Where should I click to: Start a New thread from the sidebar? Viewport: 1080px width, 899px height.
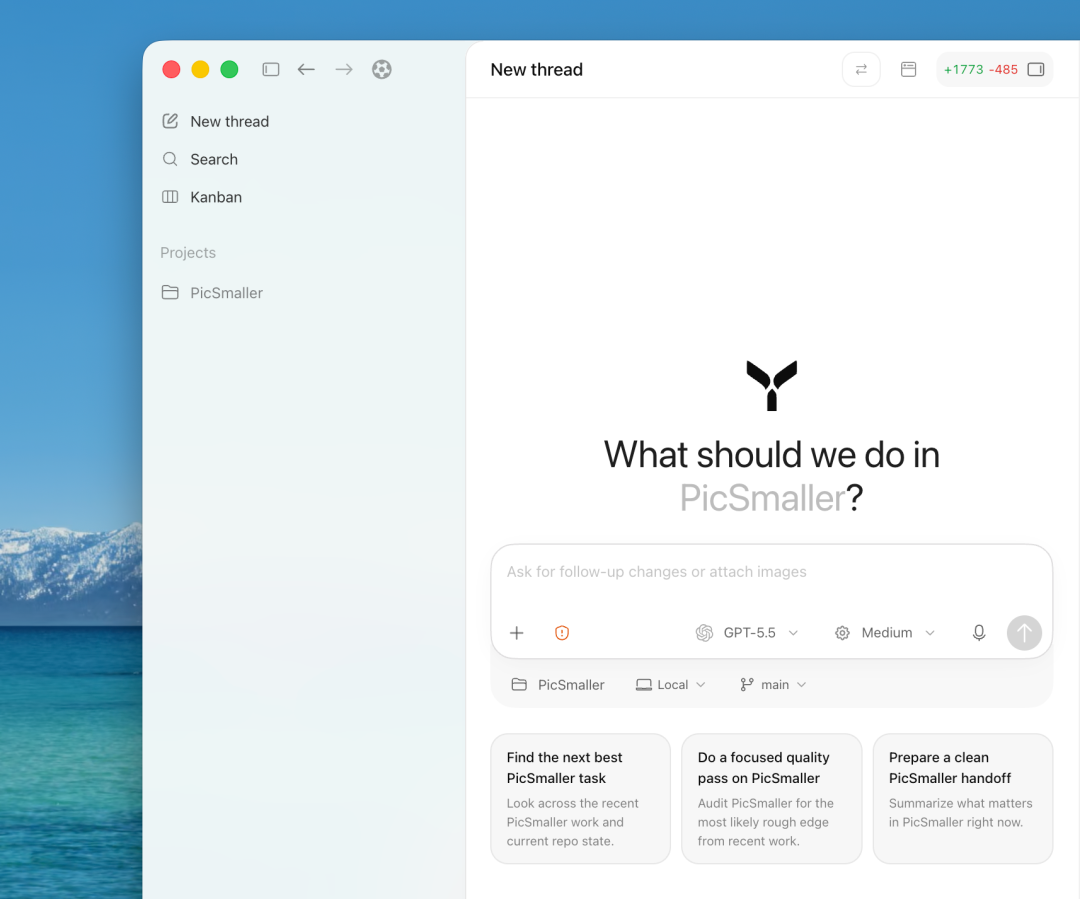216,121
